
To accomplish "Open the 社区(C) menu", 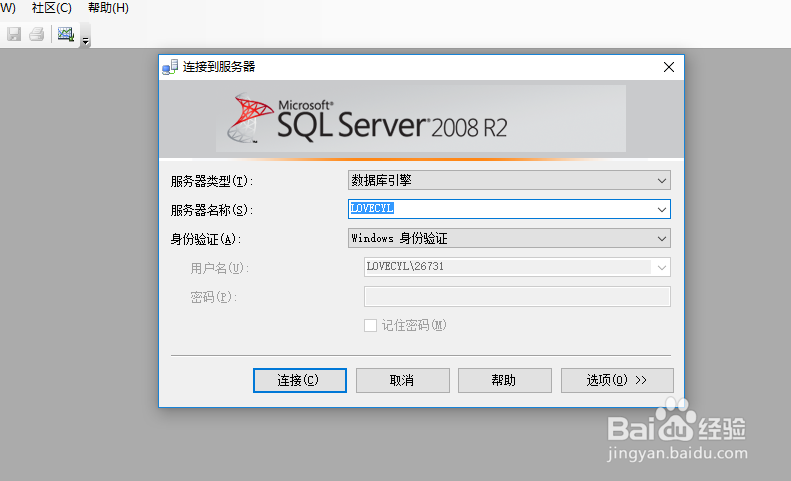I will pos(51,8).
